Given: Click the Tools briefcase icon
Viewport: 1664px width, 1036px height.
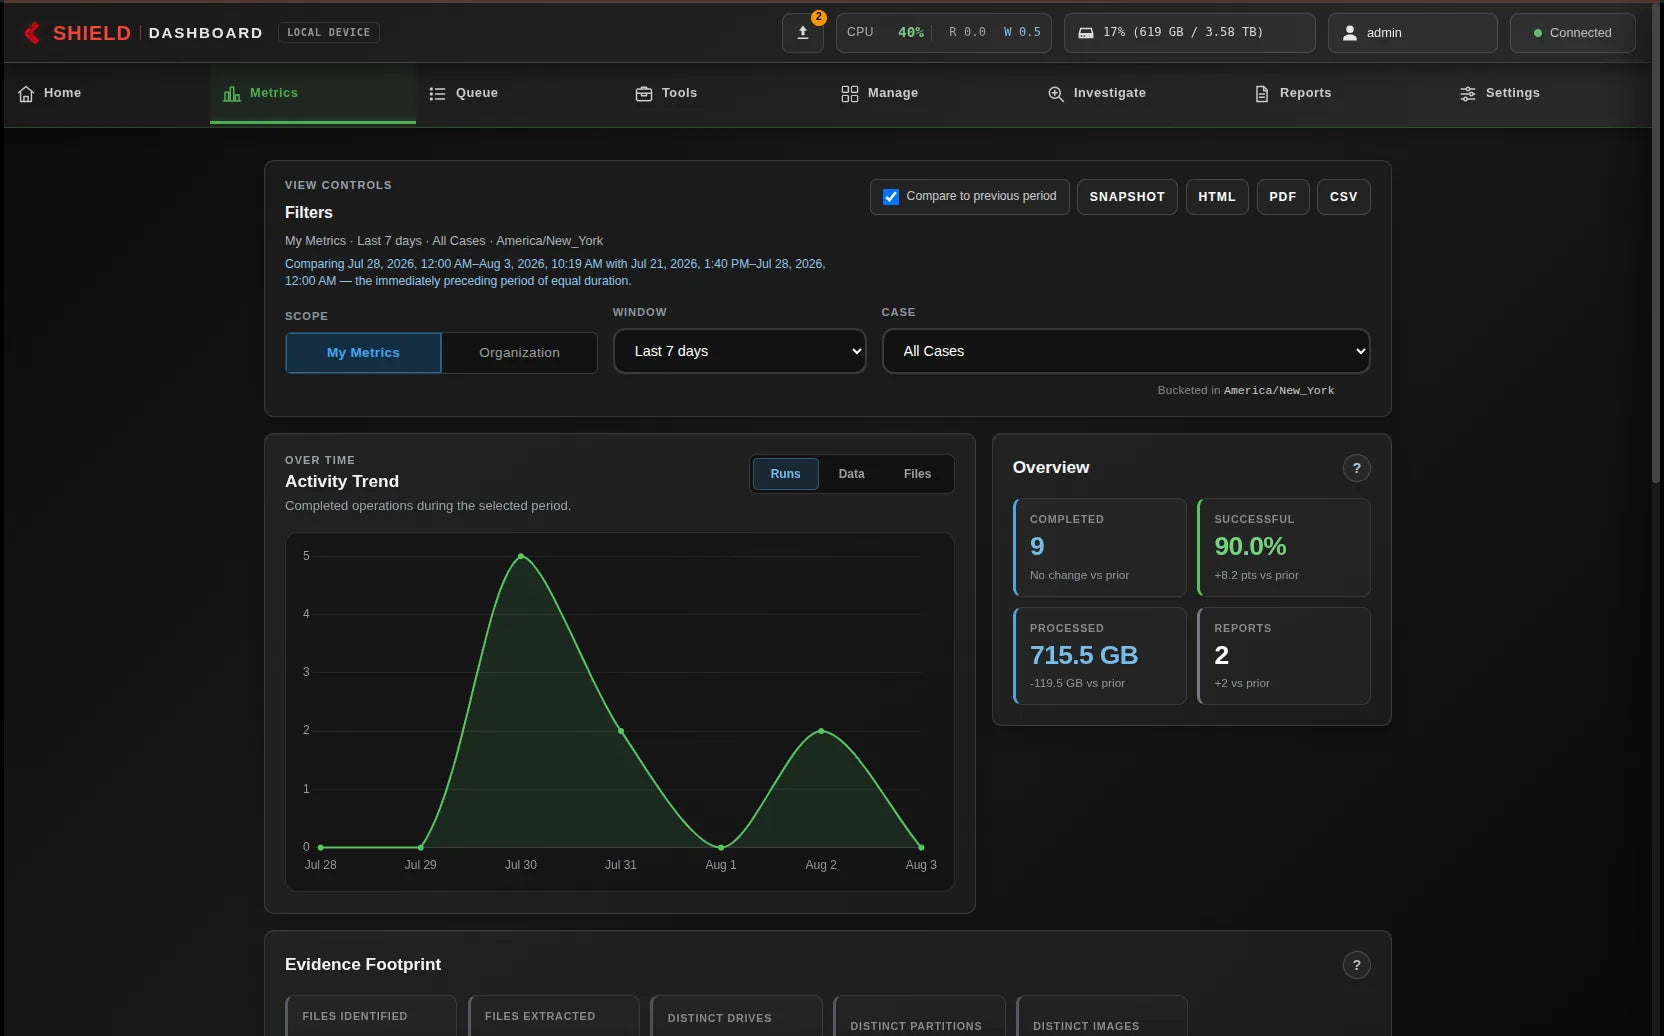Looking at the screenshot, I should 644,94.
